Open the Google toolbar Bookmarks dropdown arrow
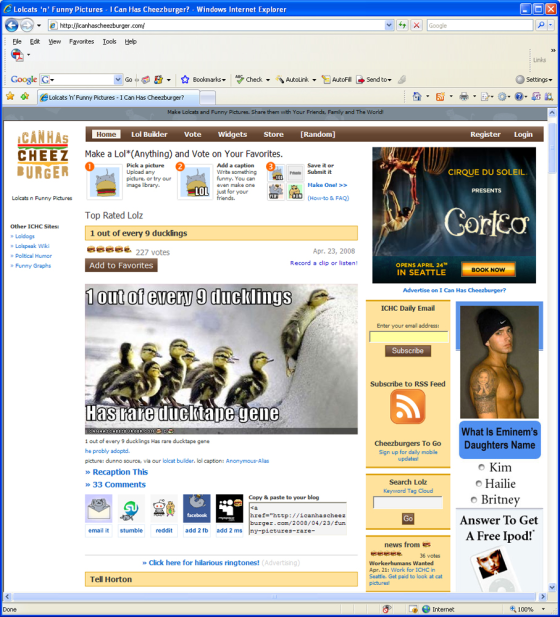This screenshot has height=617, width=560. pos(224,80)
